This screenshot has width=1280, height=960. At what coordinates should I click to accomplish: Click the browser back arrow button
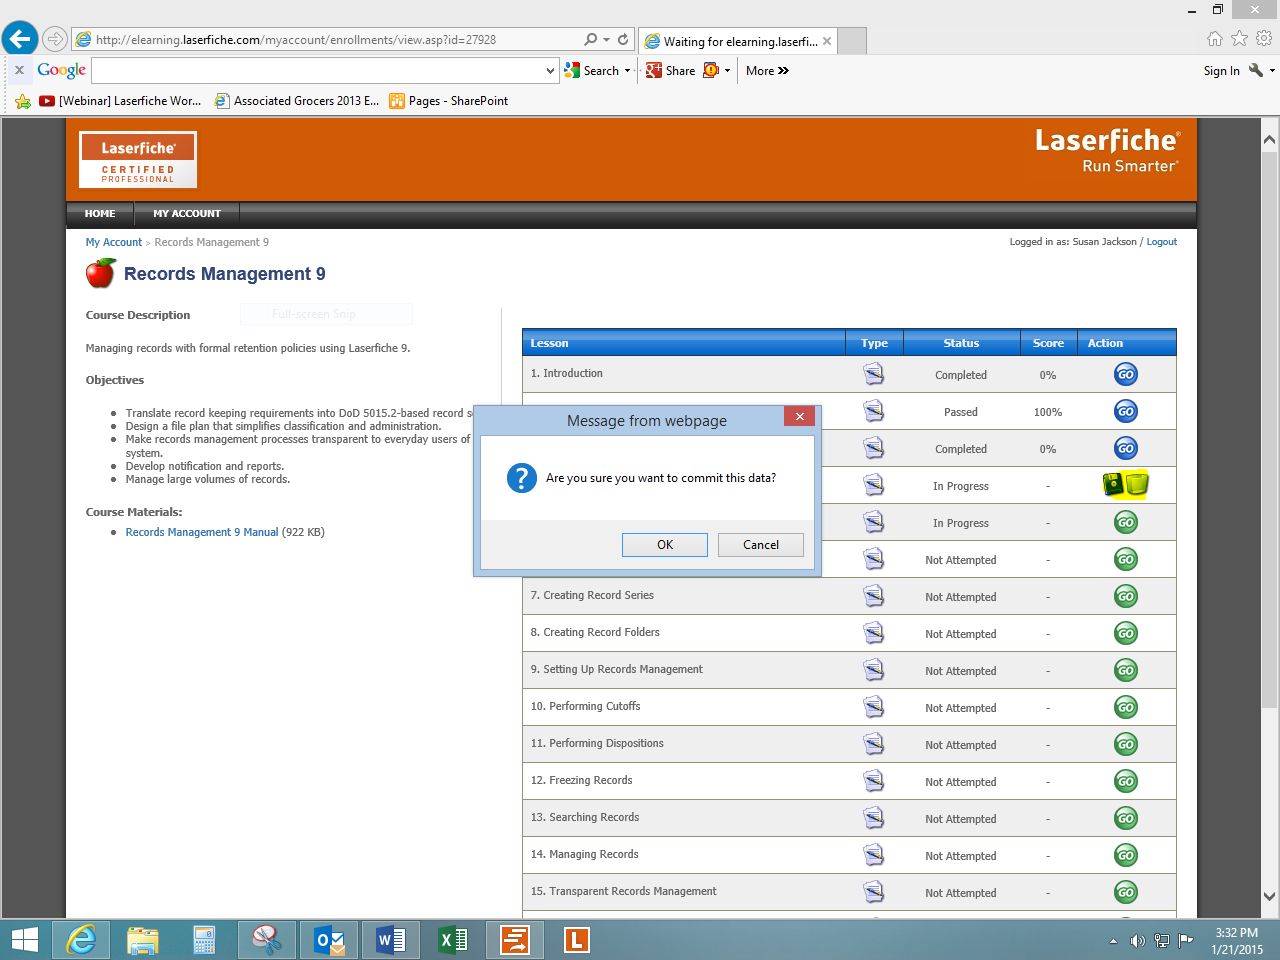pyautogui.click(x=20, y=39)
